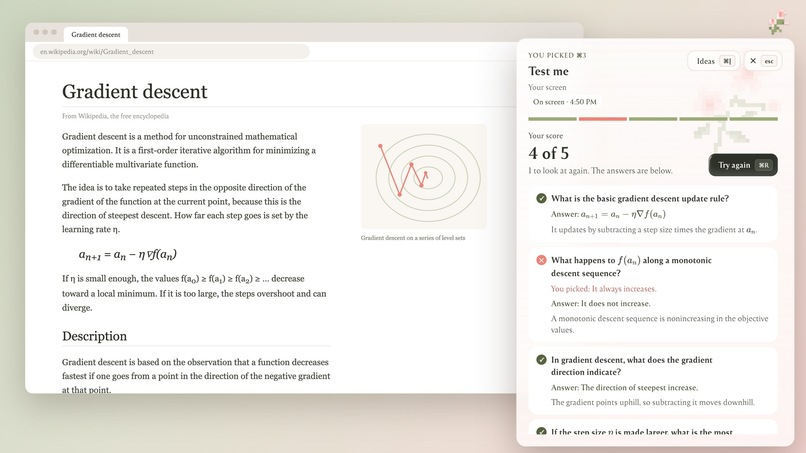
Task: Click the en.wikipedia.org address bar
Action: (x=171, y=51)
